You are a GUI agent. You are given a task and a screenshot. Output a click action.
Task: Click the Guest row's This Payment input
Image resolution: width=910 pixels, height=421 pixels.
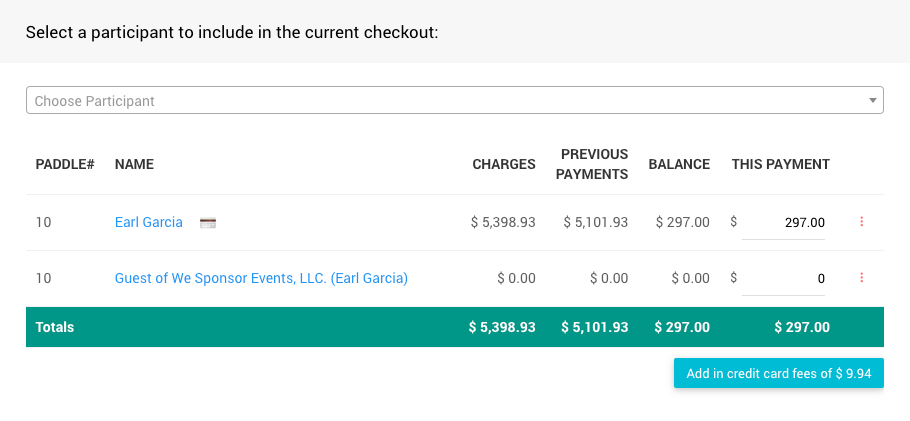coord(783,278)
